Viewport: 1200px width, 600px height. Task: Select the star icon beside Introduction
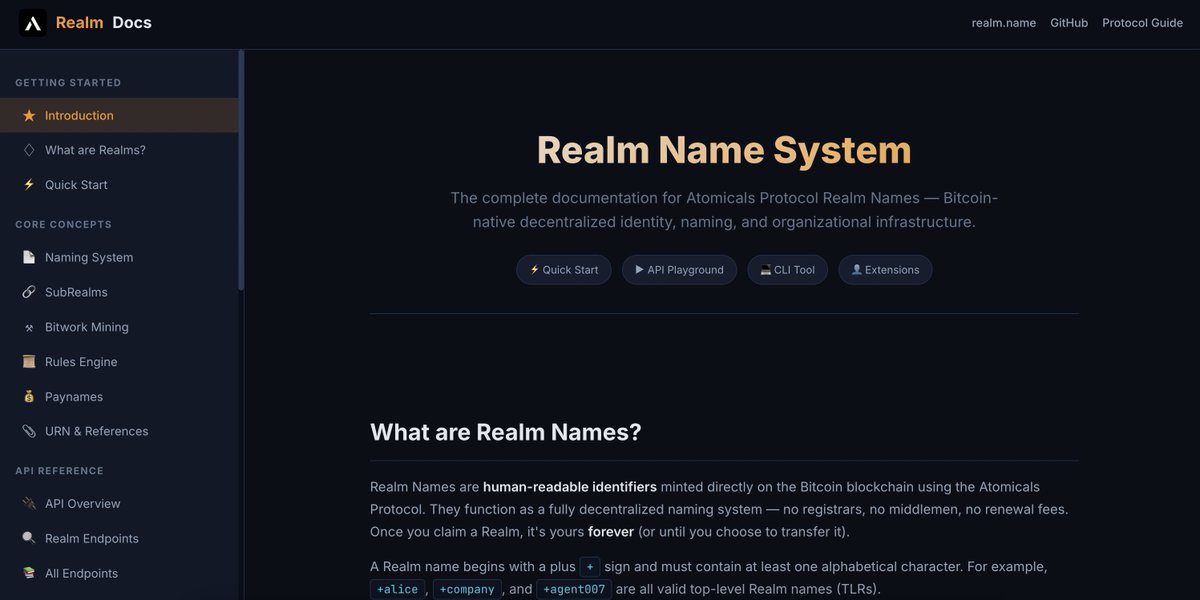click(x=28, y=115)
